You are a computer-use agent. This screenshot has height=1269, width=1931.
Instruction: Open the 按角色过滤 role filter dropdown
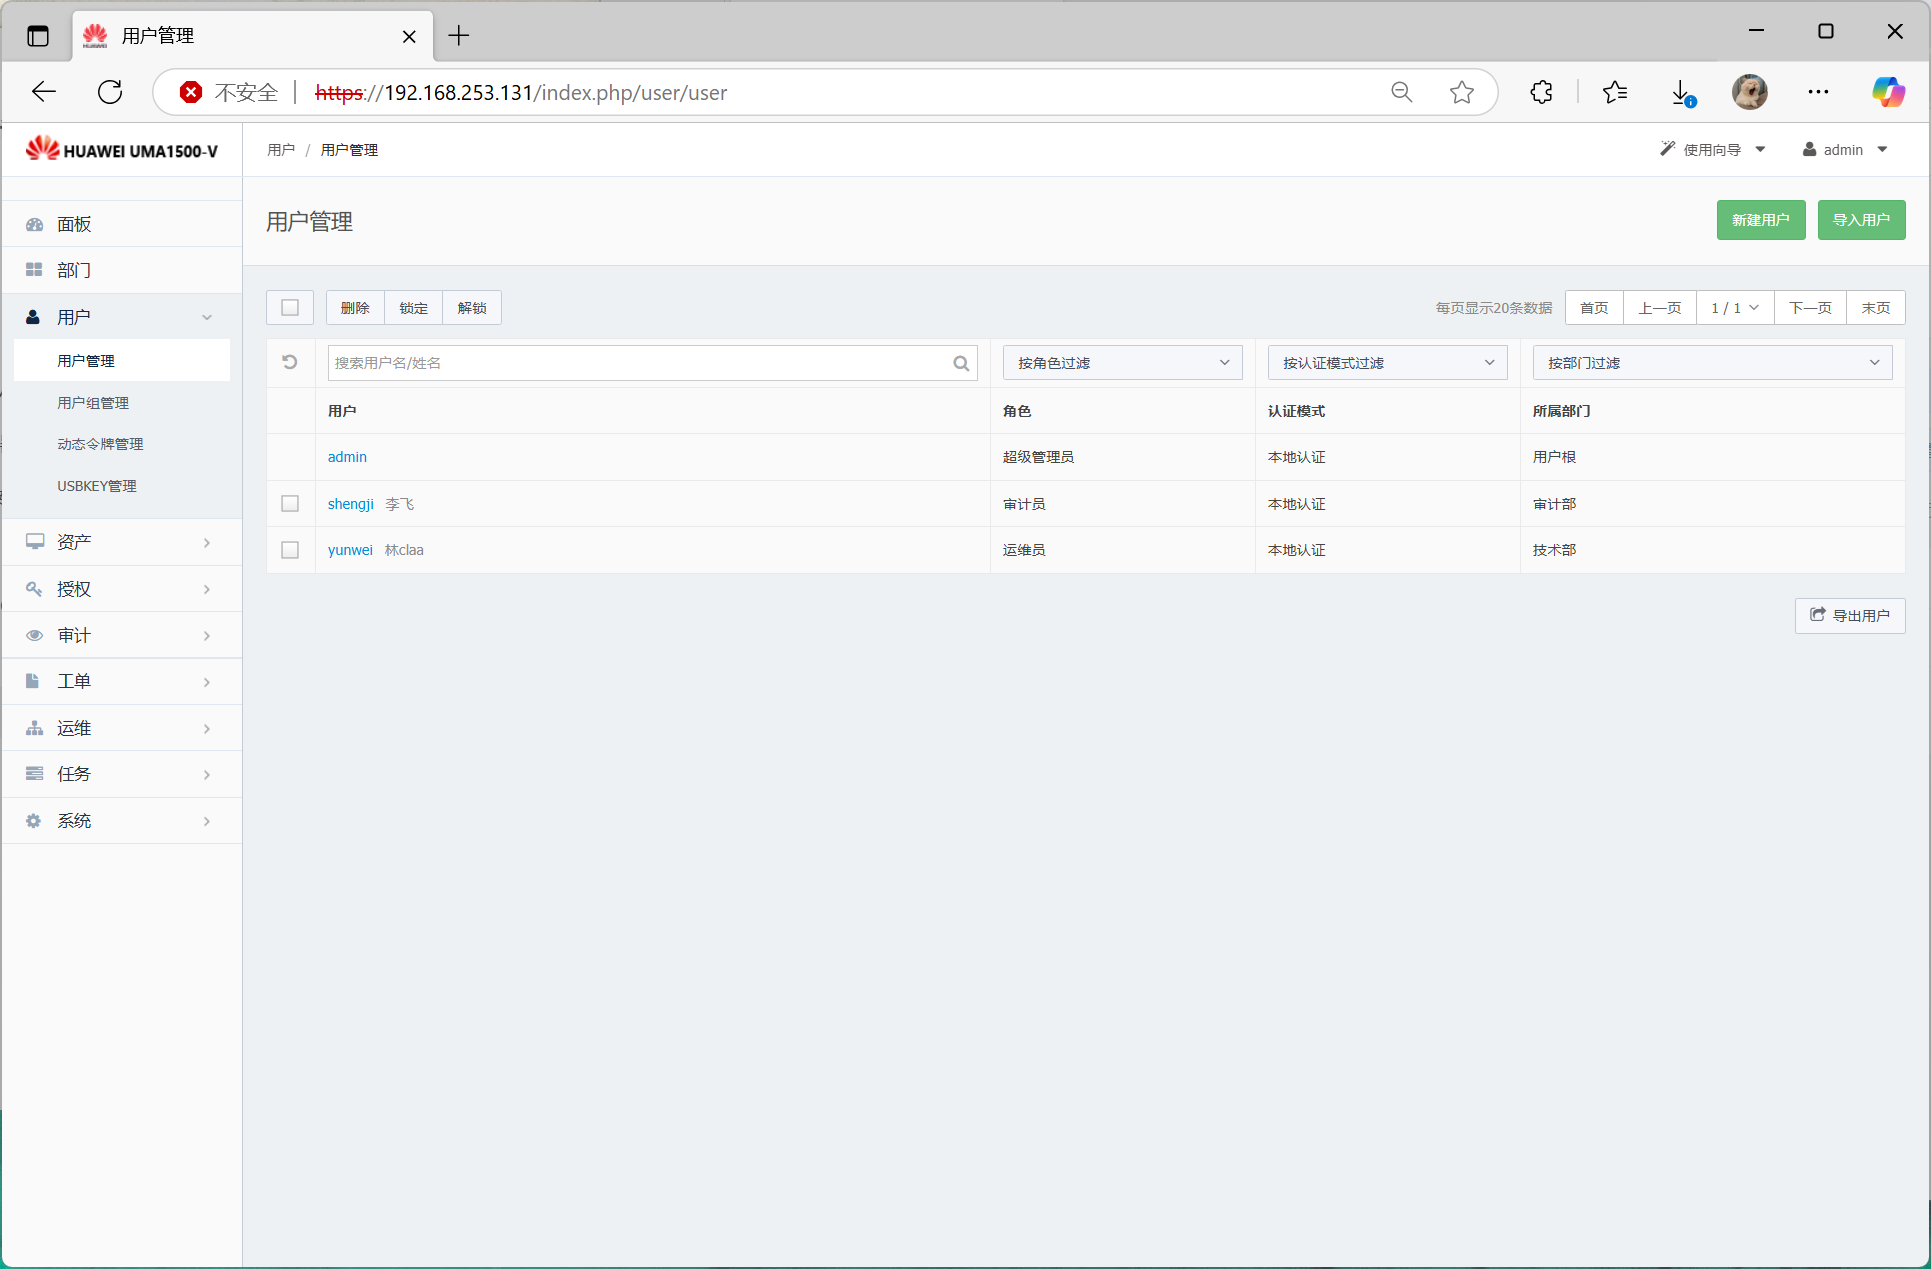click(1122, 362)
